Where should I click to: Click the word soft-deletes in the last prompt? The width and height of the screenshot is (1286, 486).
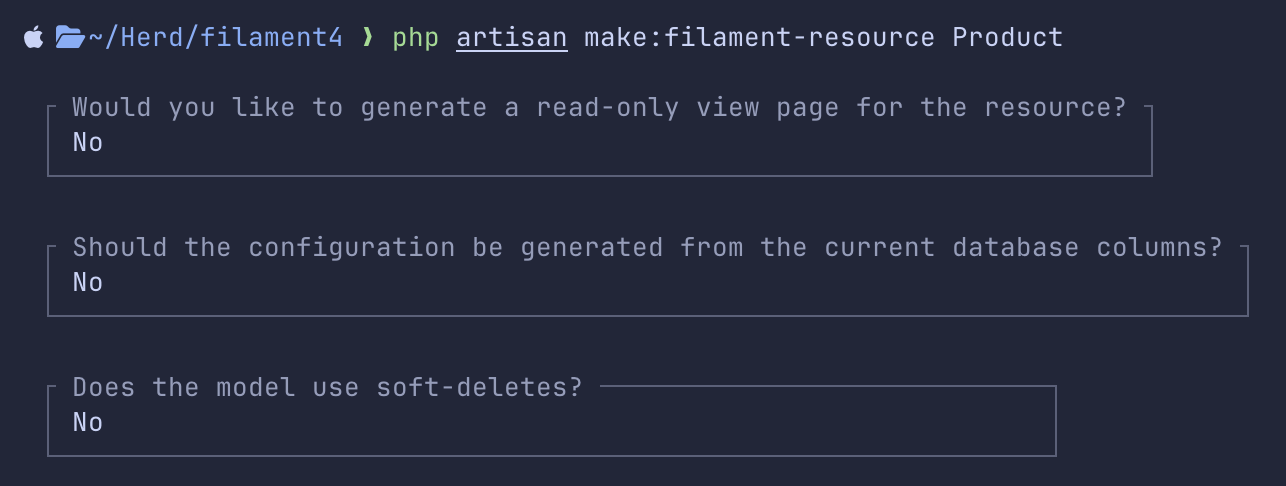[x=472, y=387]
